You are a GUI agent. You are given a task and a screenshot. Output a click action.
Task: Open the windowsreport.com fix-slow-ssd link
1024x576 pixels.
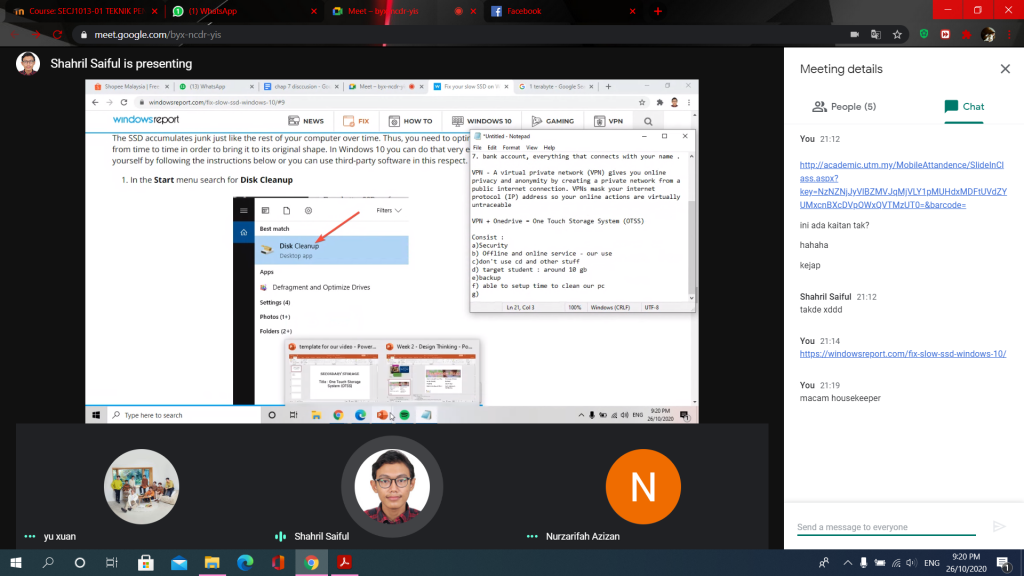click(x=902, y=353)
